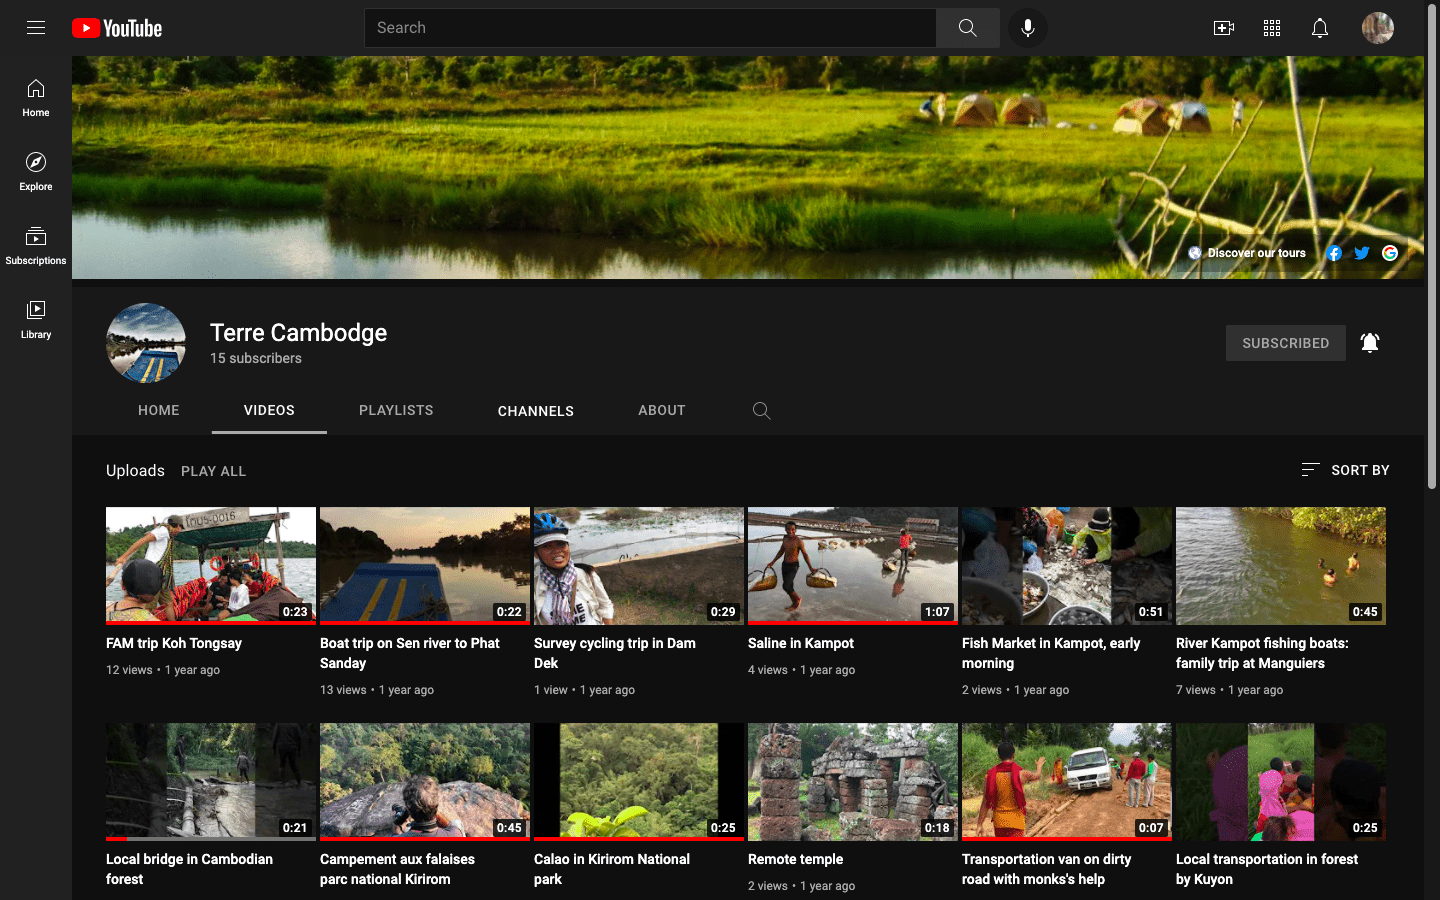Open the Create video camera icon

(1223, 28)
